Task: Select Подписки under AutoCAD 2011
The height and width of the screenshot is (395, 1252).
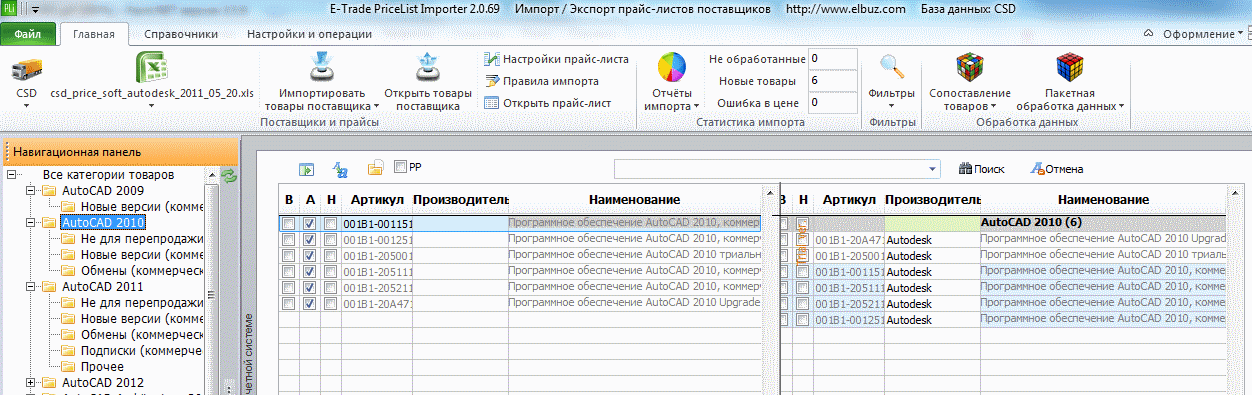Action: click(x=142, y=350)
